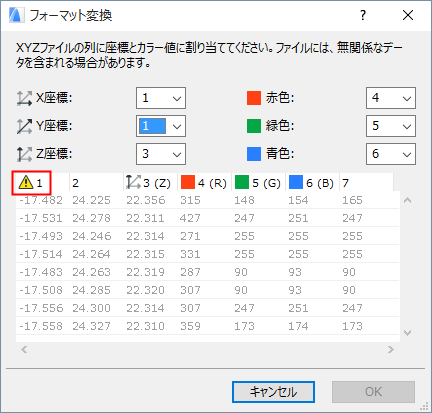Click the red swatch in 4 (R) header
Viewport: 432px width, 413px height.
pyautogui.click(x=188, y=182)
